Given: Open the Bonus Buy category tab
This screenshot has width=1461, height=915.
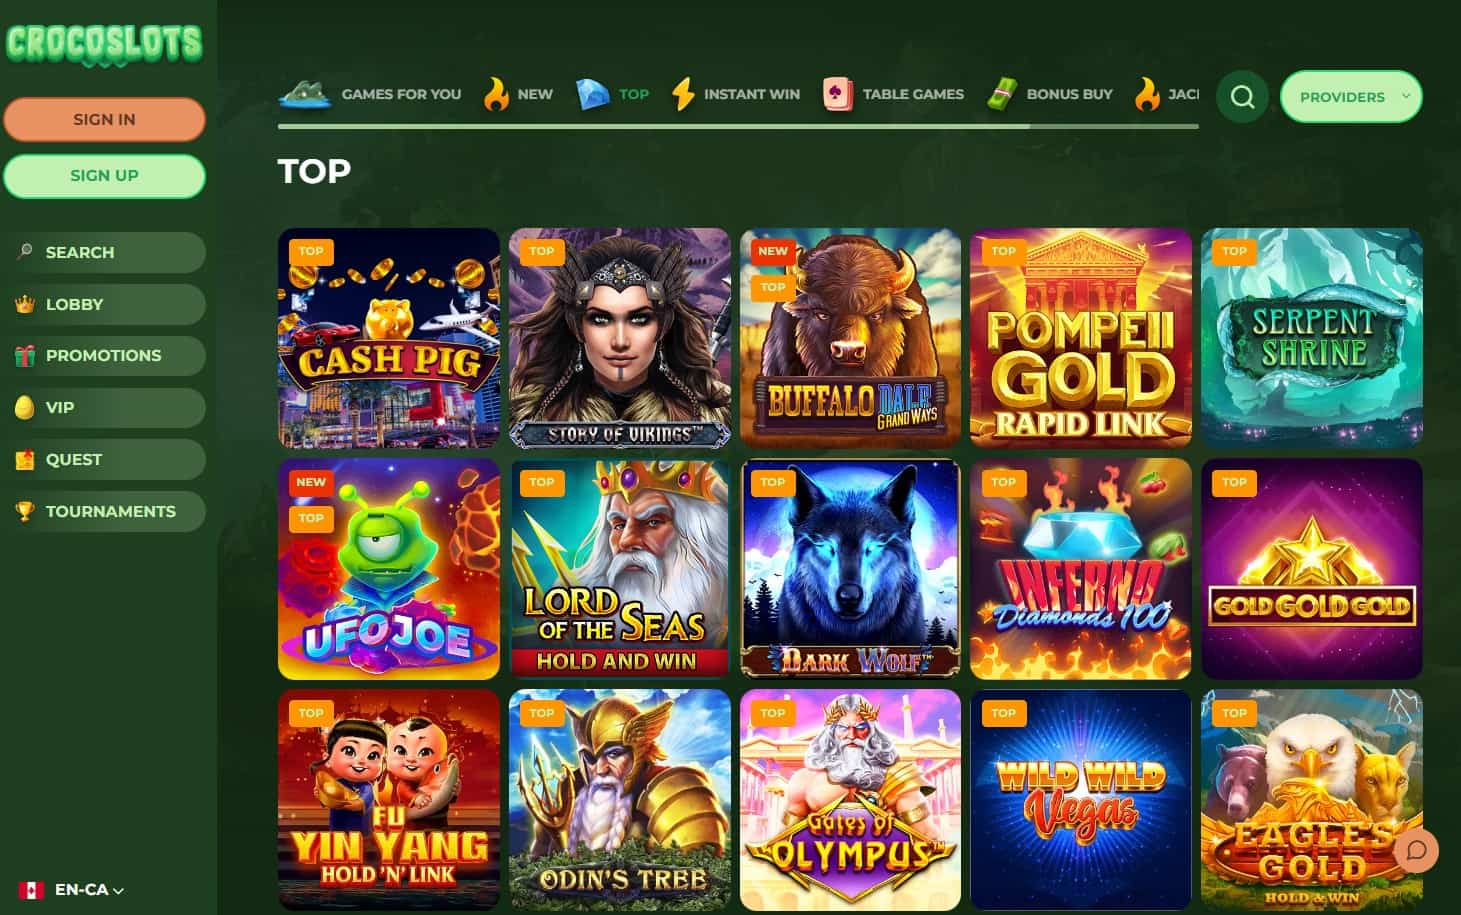Looking at the screenshot, I should pos(1049,94).
